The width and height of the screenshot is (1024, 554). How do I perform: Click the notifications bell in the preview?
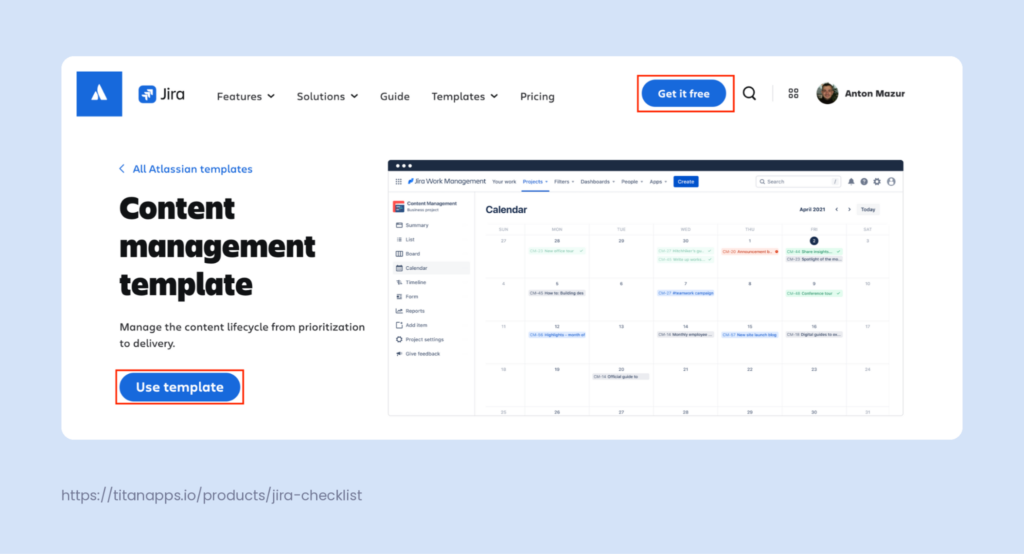point(851,182)
